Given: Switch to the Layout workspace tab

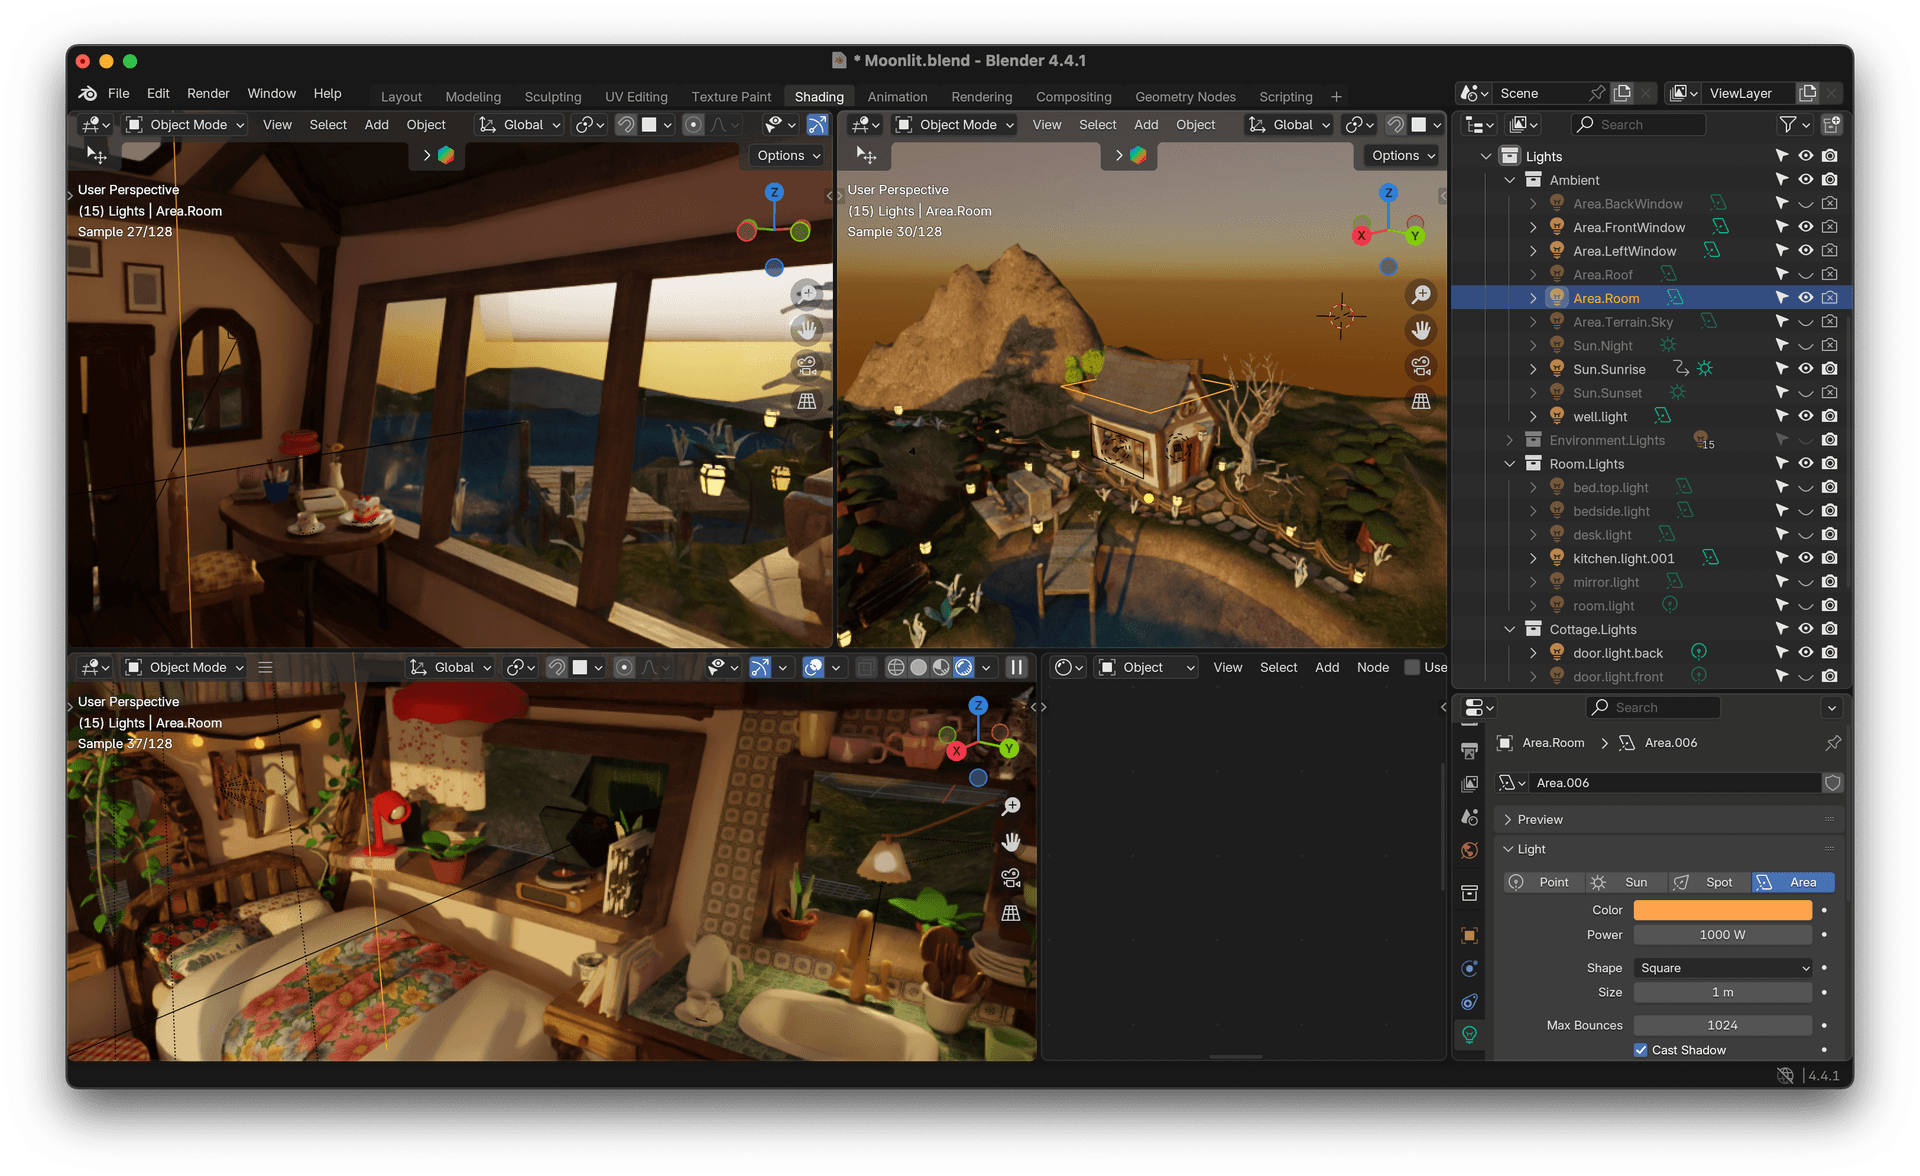Looking at the screenshot, I should [x=401, y=97].
